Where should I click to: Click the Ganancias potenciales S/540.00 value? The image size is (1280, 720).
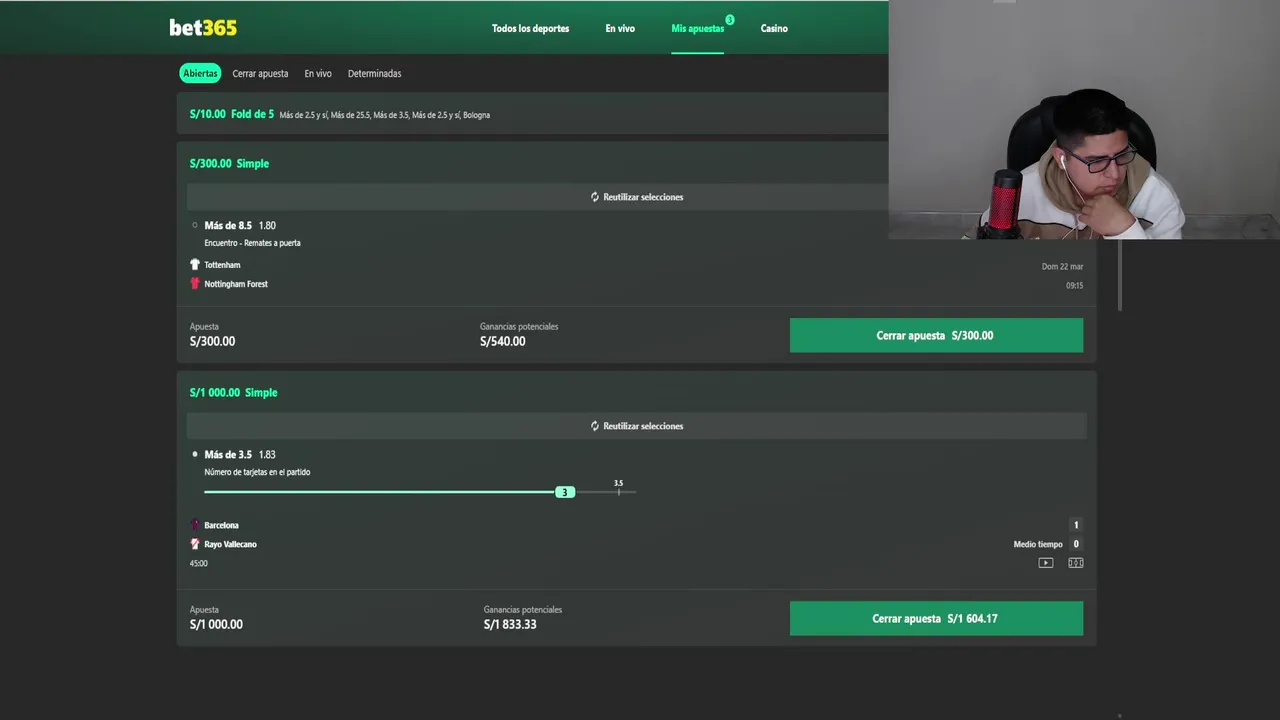click(502, 341)
